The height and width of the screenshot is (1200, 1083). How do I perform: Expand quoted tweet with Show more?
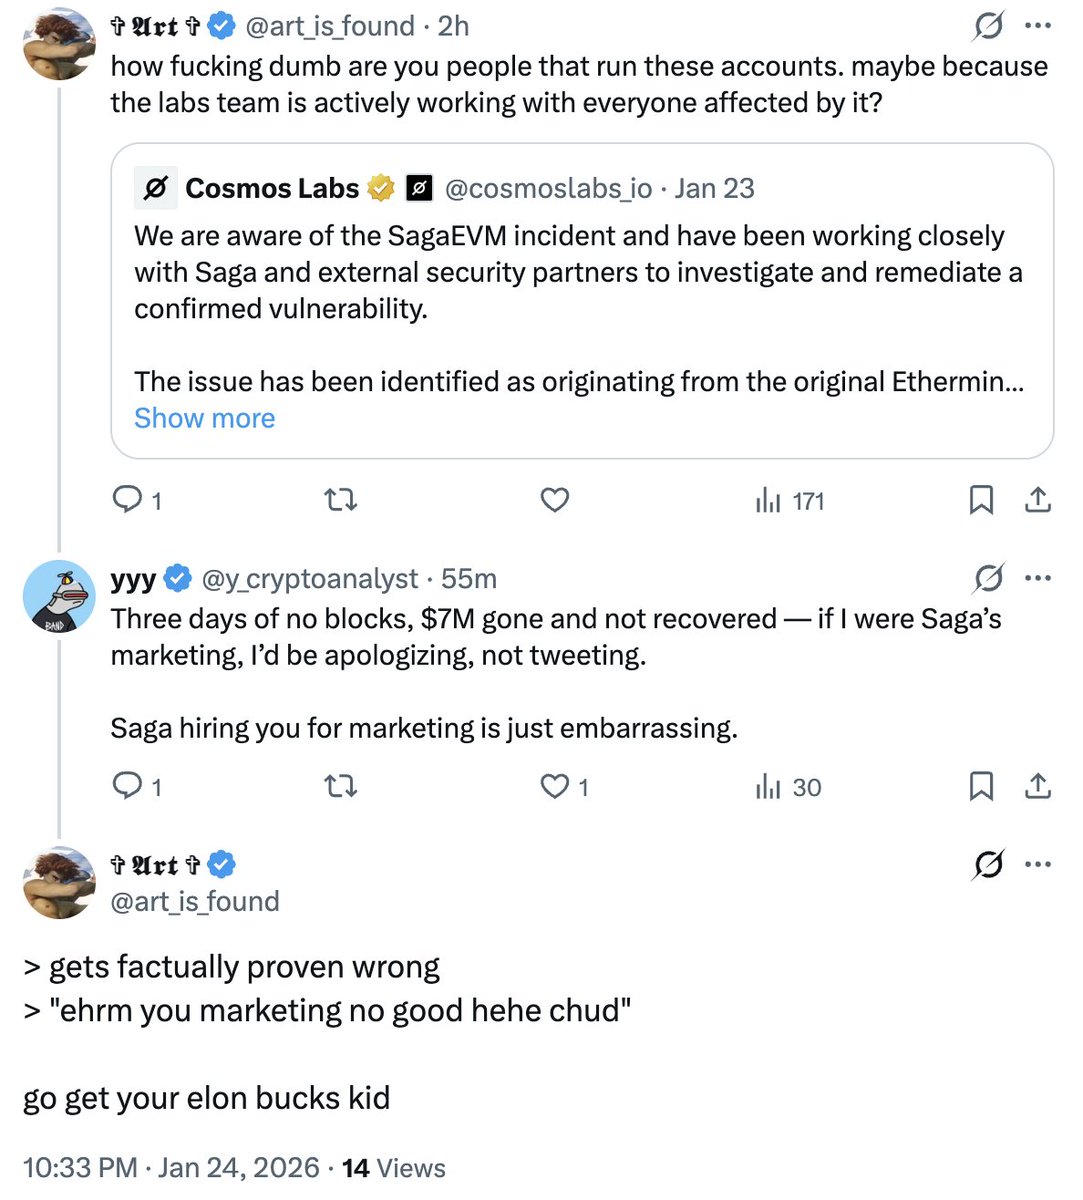[204, 418]
